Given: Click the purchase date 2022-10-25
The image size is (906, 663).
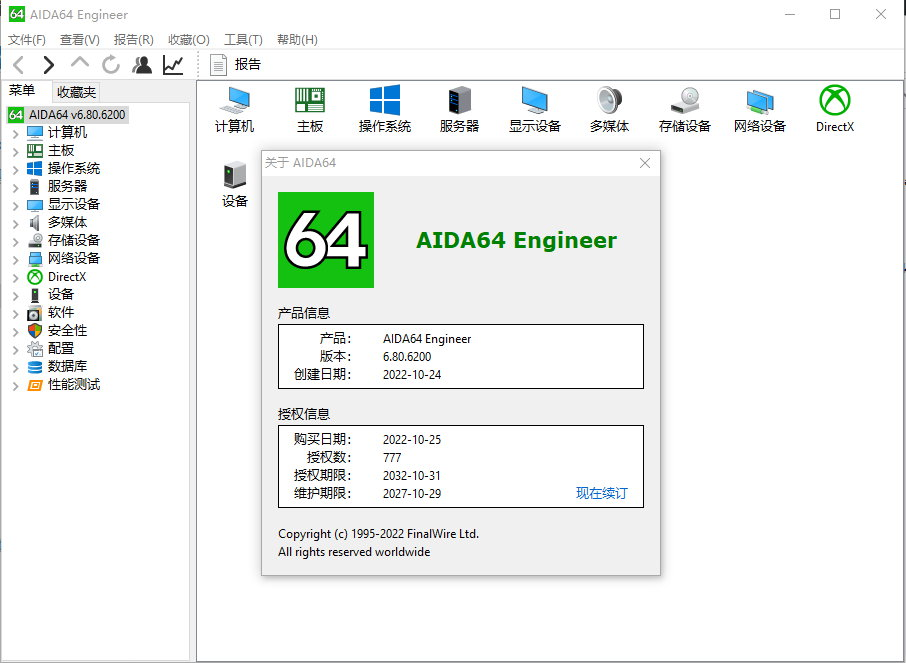Looking at the screenshot, I should [x=411, y=440].
